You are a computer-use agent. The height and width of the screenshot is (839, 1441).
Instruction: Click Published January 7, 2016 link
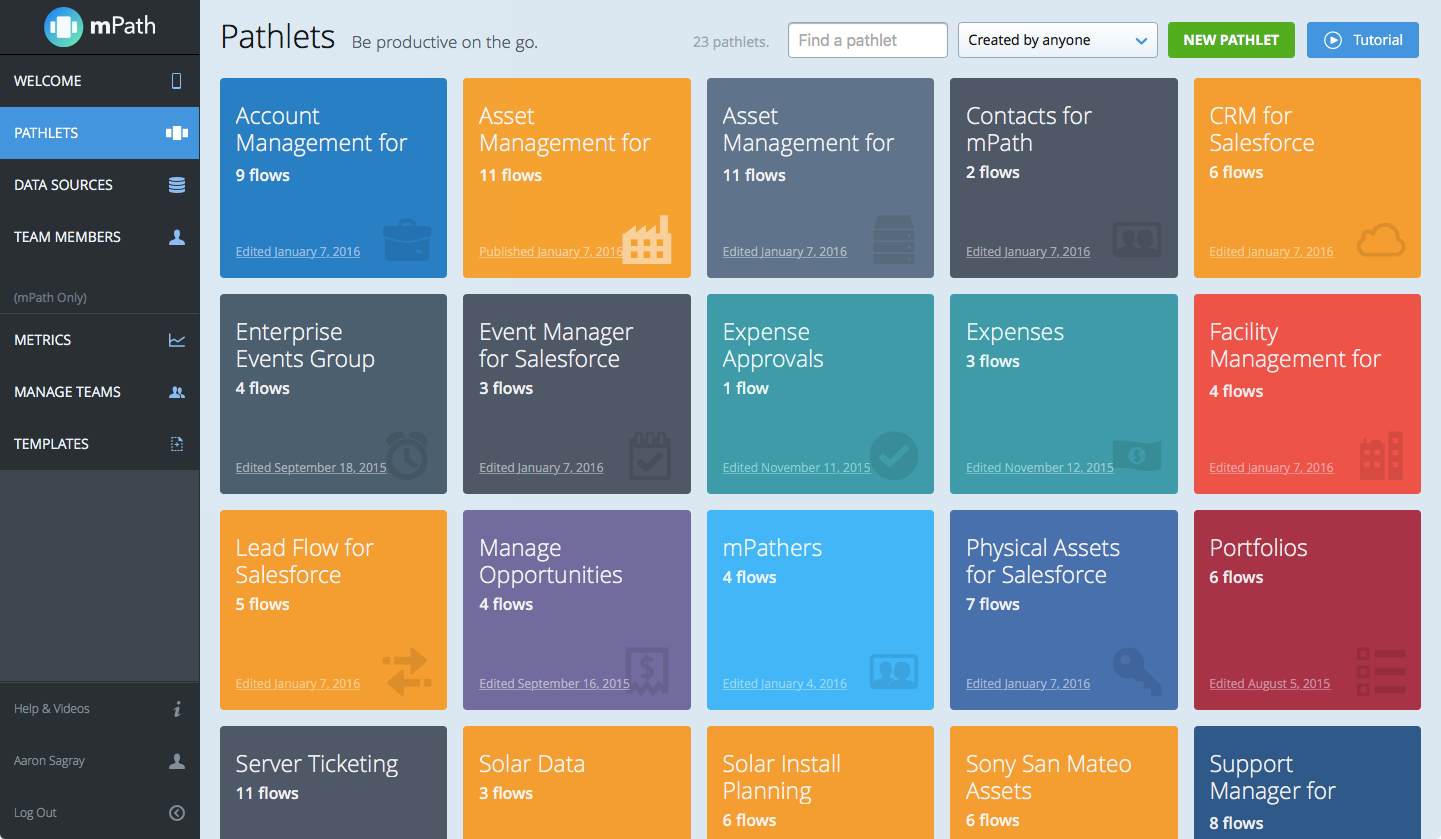click(x=551, y=252)
